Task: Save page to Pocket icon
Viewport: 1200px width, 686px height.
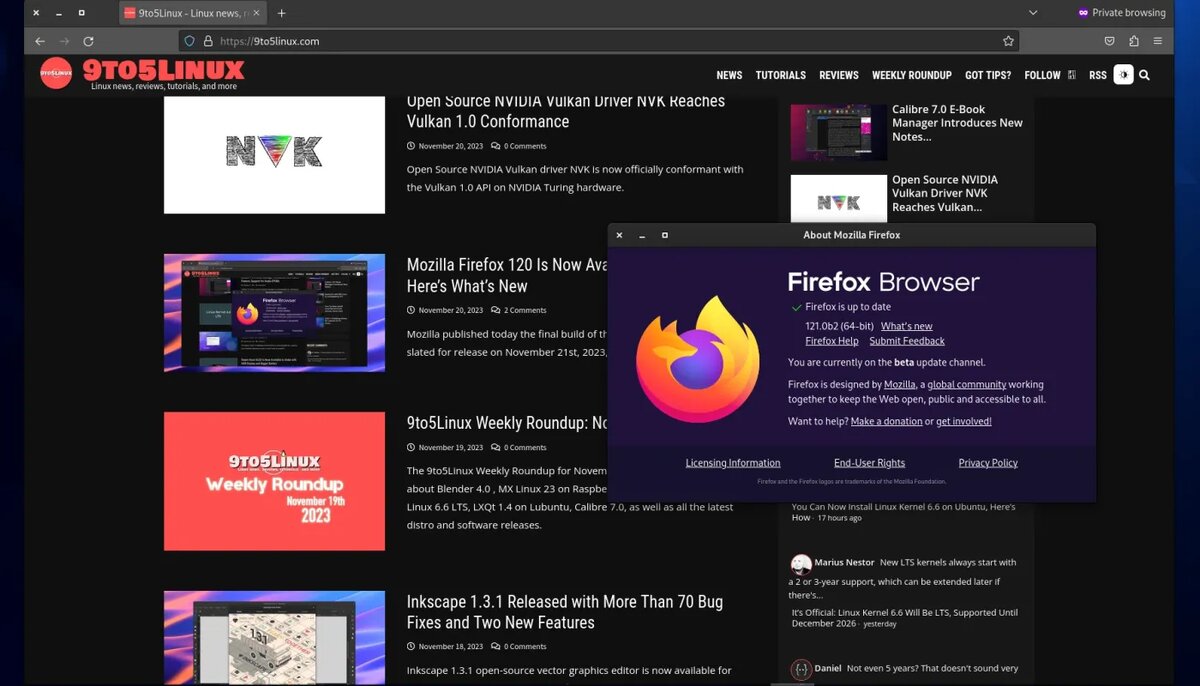Action: pyautogui.click(x=1109, y=41)
